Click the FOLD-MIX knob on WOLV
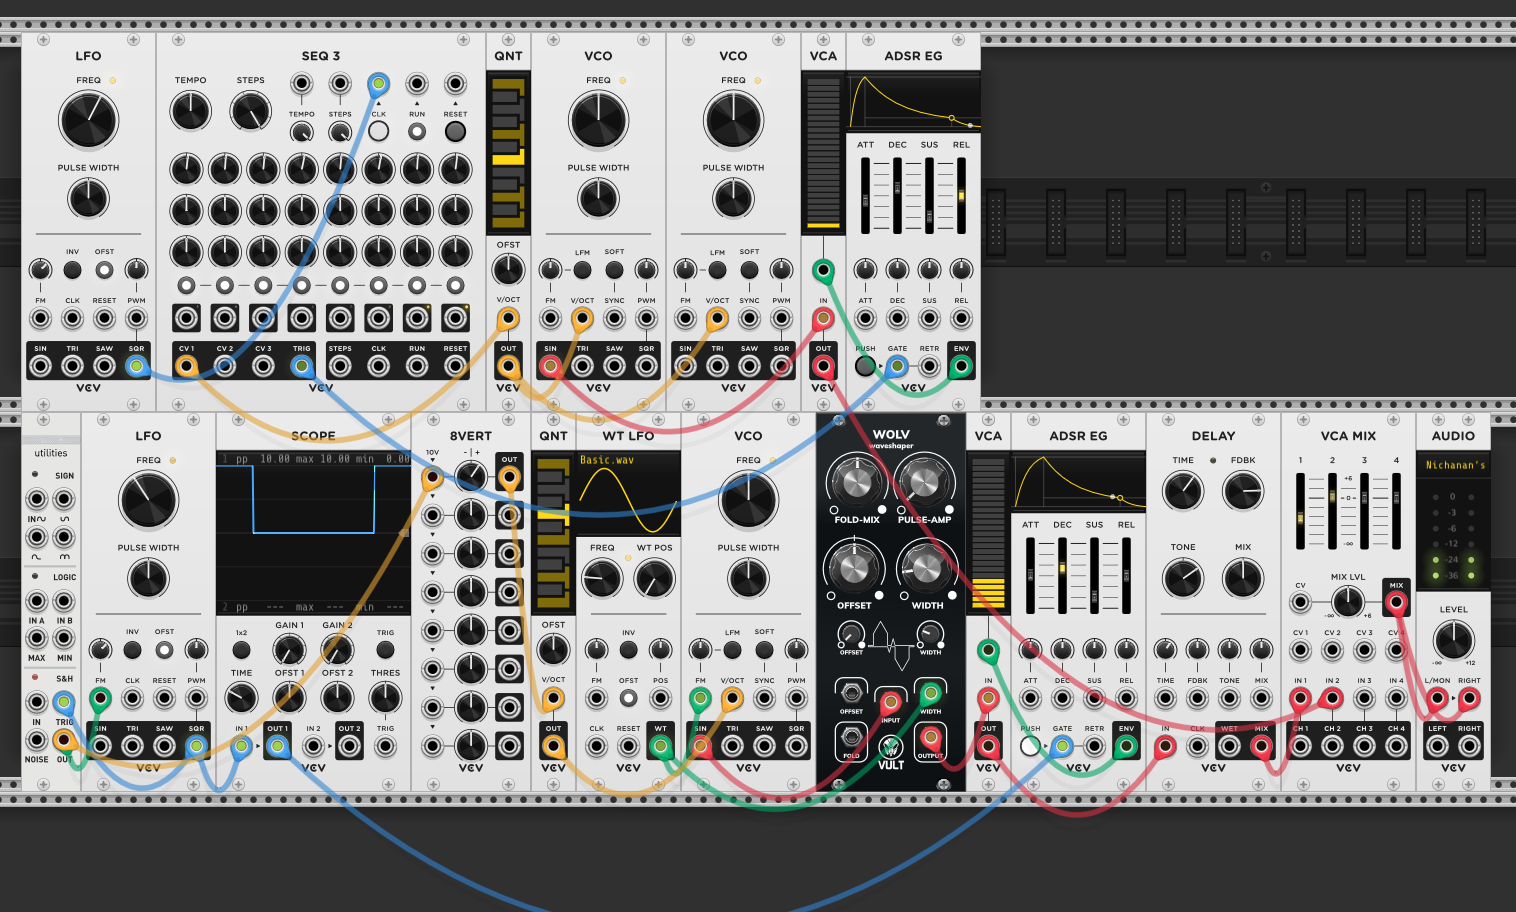The image size is (1516, 912). tap(857, 482)
